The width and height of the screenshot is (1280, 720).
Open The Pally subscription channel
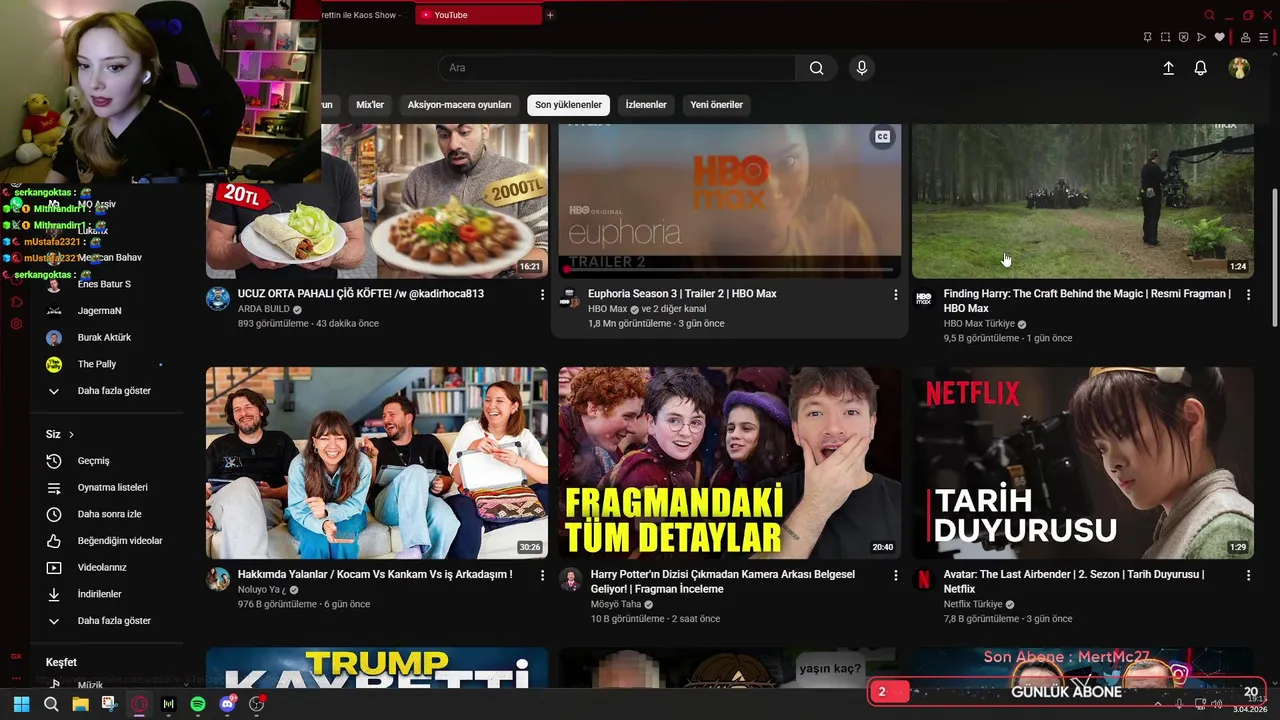[x=97, y=364]
